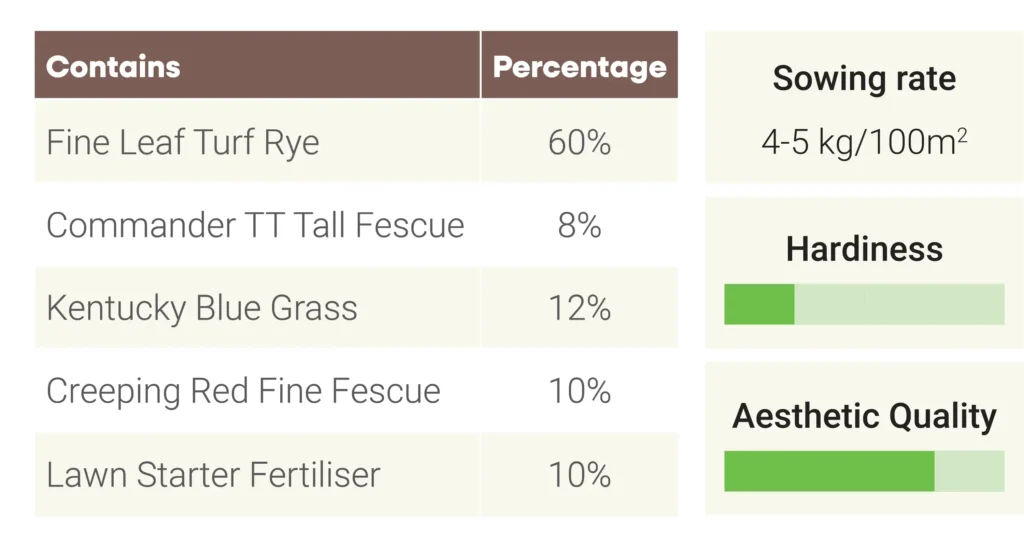The width and height of the screenshot is (1024, 533).
Task: Click the unfilled pale end of Aesthetic Quality bar
Action: [969, 471]
